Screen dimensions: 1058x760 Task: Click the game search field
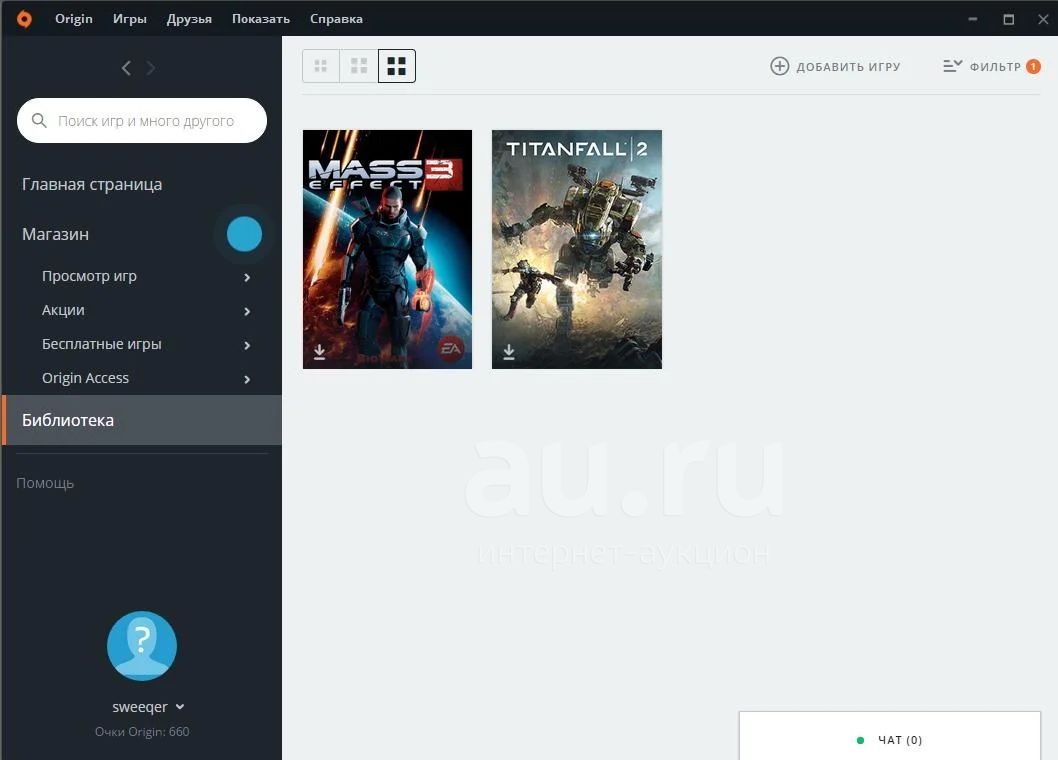[142, 121]
